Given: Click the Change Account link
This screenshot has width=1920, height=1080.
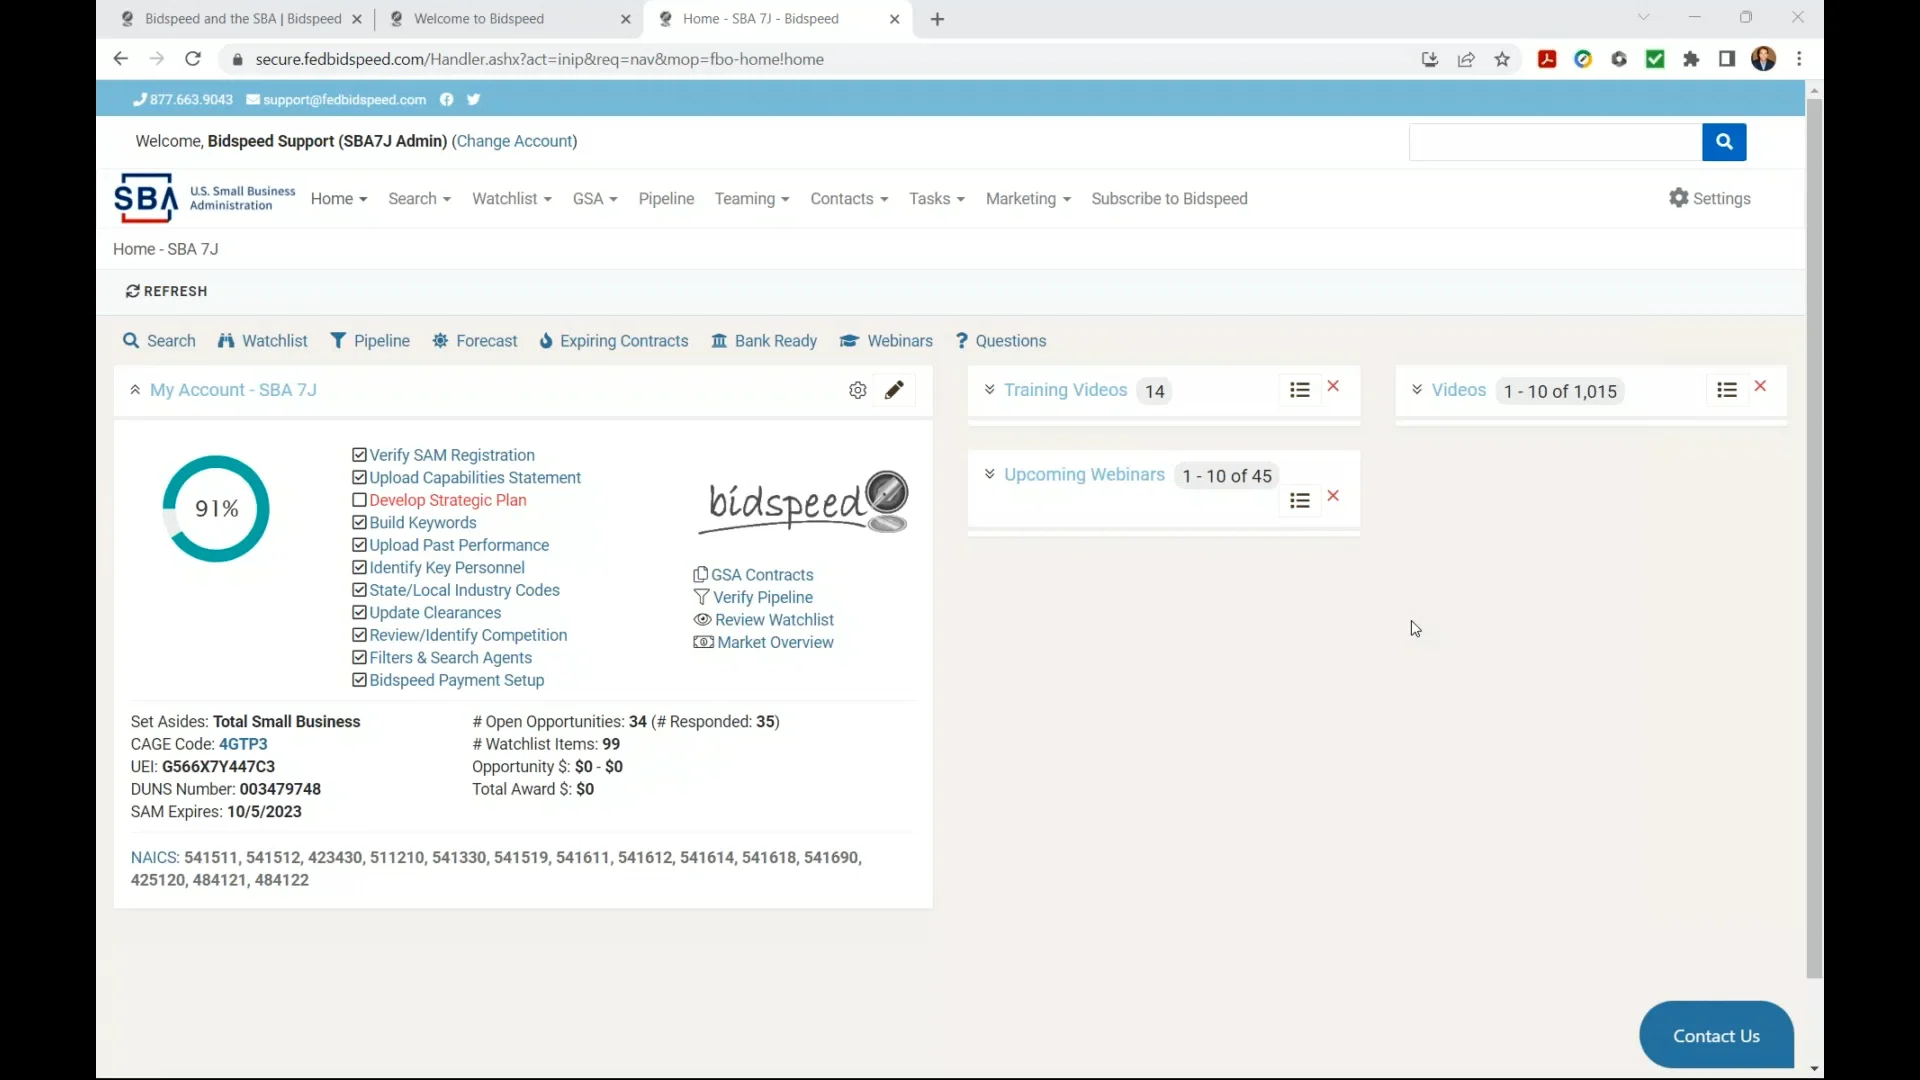Looking at the screenshot, I should point(516,141).
